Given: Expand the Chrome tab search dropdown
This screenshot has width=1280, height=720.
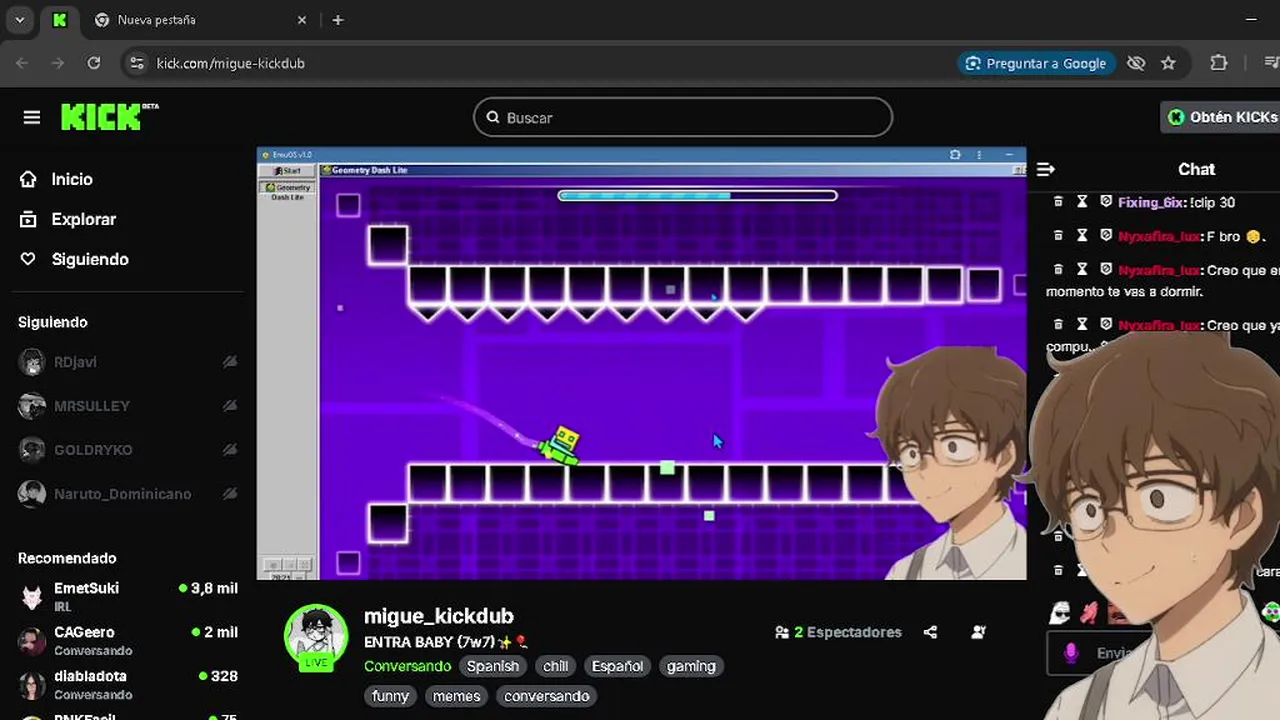Looking at the screenshot, I should point(19,20).
